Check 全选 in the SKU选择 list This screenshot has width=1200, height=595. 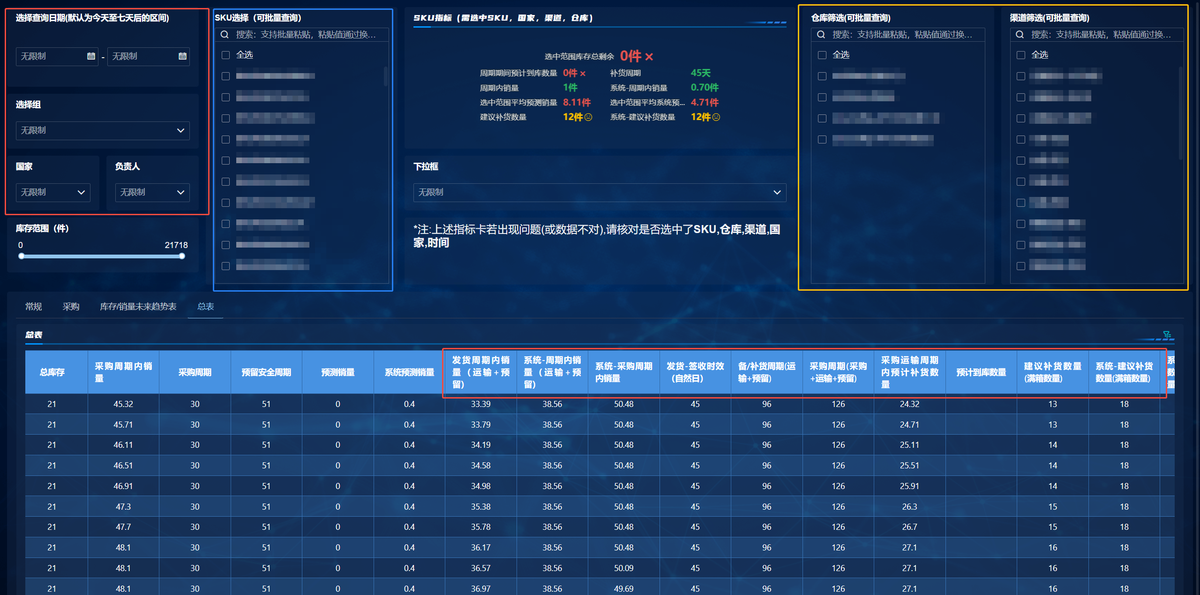coord(226,55)
